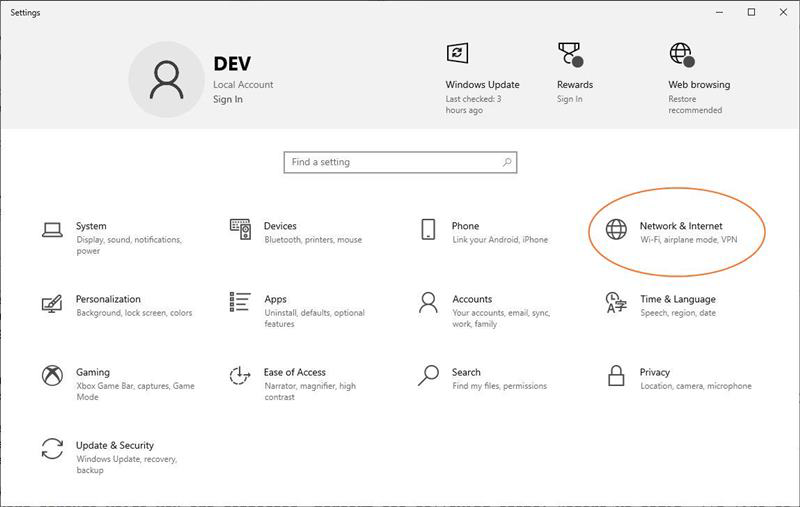Focus the Find a setting field

[401, 162]
